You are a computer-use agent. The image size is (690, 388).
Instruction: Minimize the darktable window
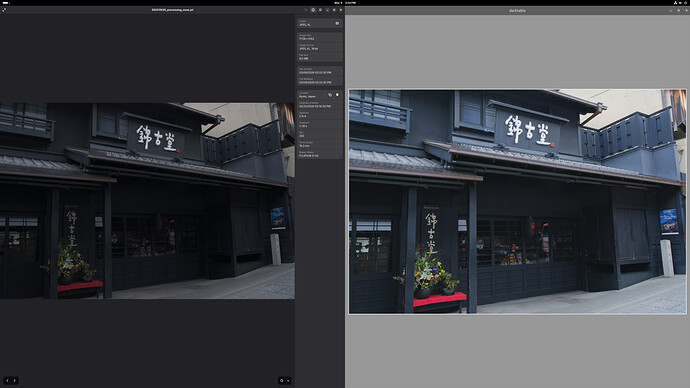(671, 10)
